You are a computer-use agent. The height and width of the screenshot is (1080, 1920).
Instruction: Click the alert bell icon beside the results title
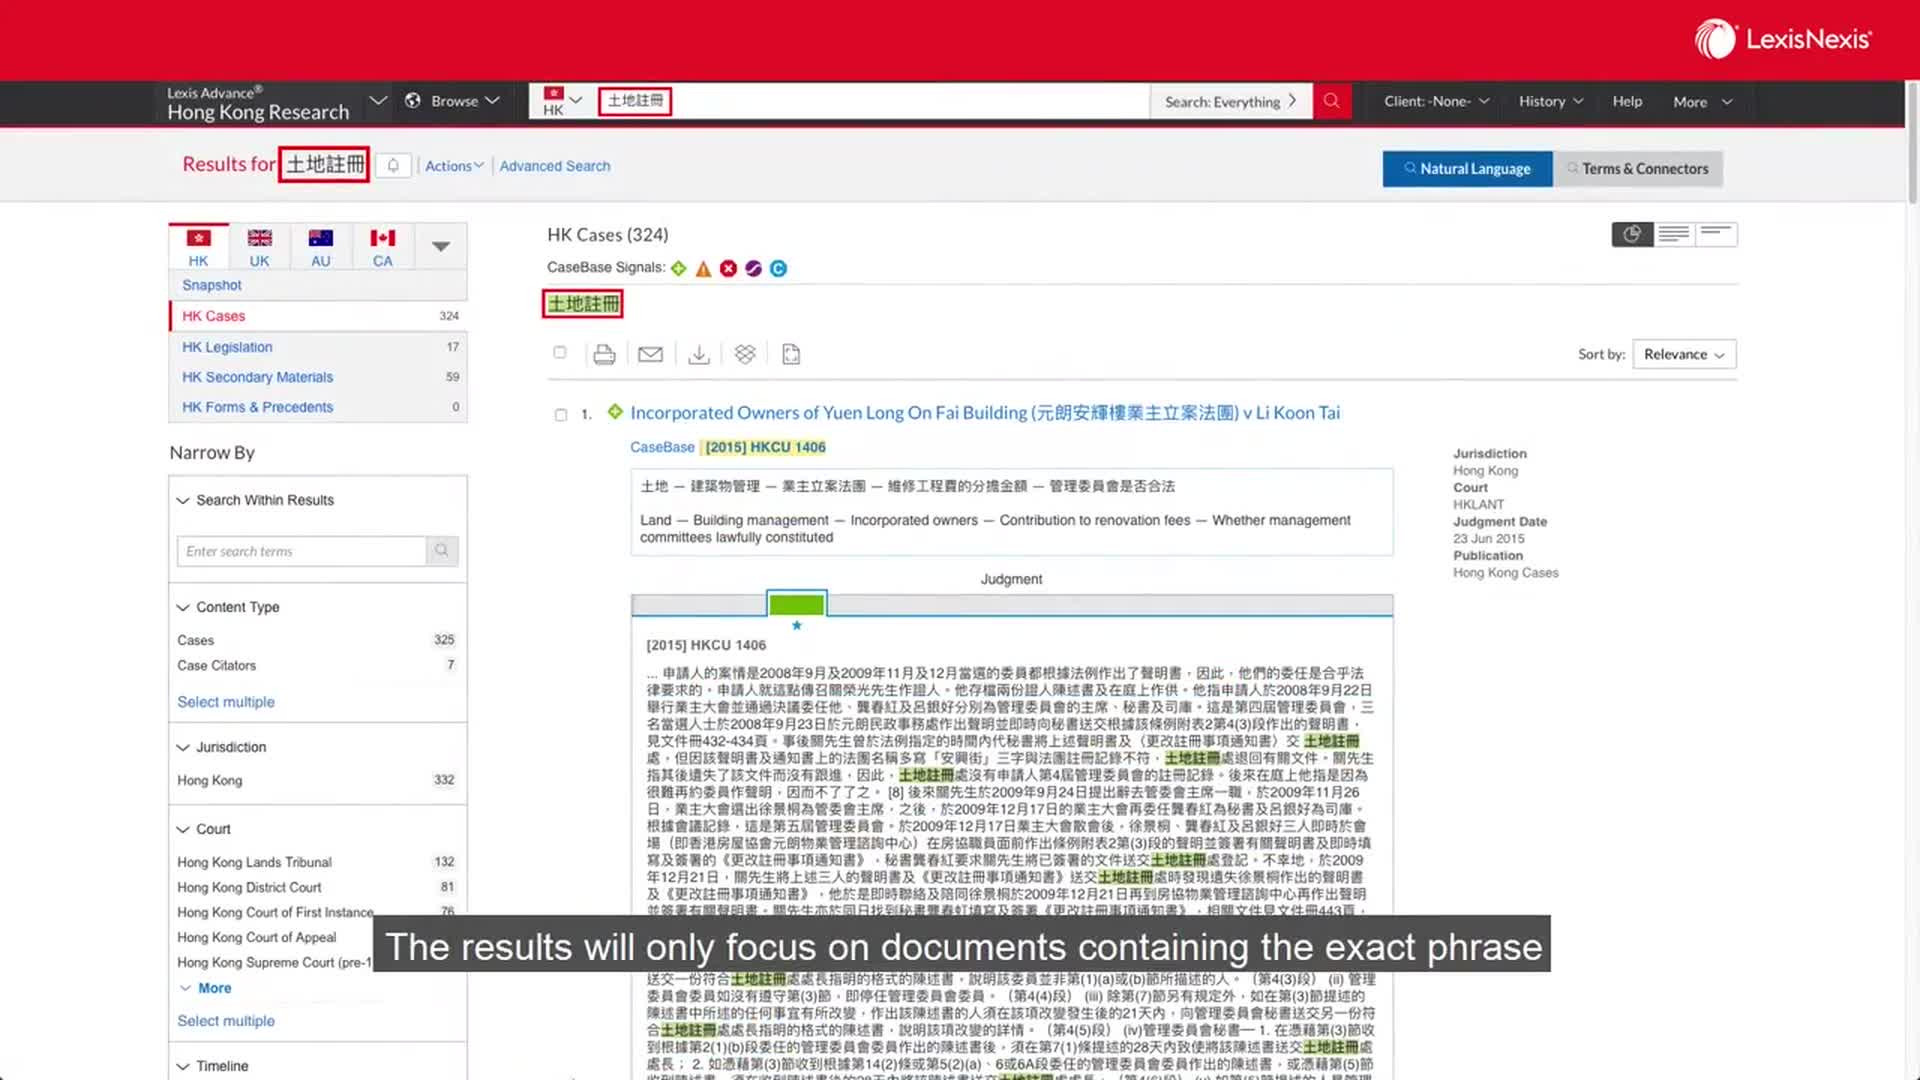[393, 166]
